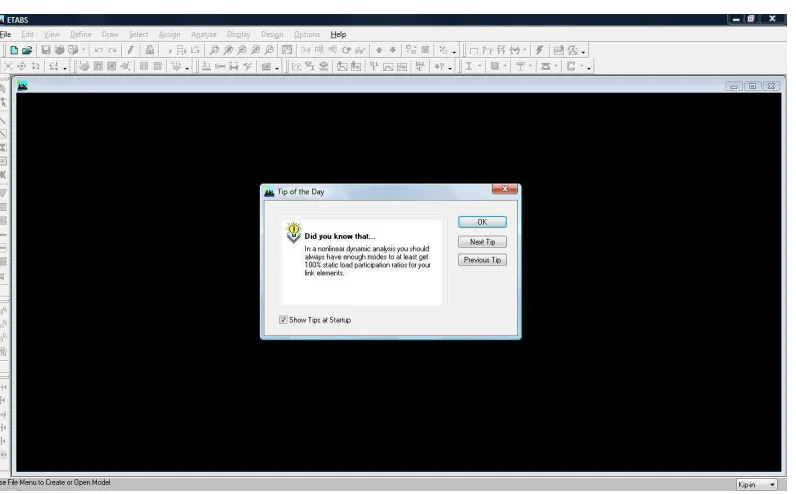Click the 3-d view toolbar icon

click(305, 50)
